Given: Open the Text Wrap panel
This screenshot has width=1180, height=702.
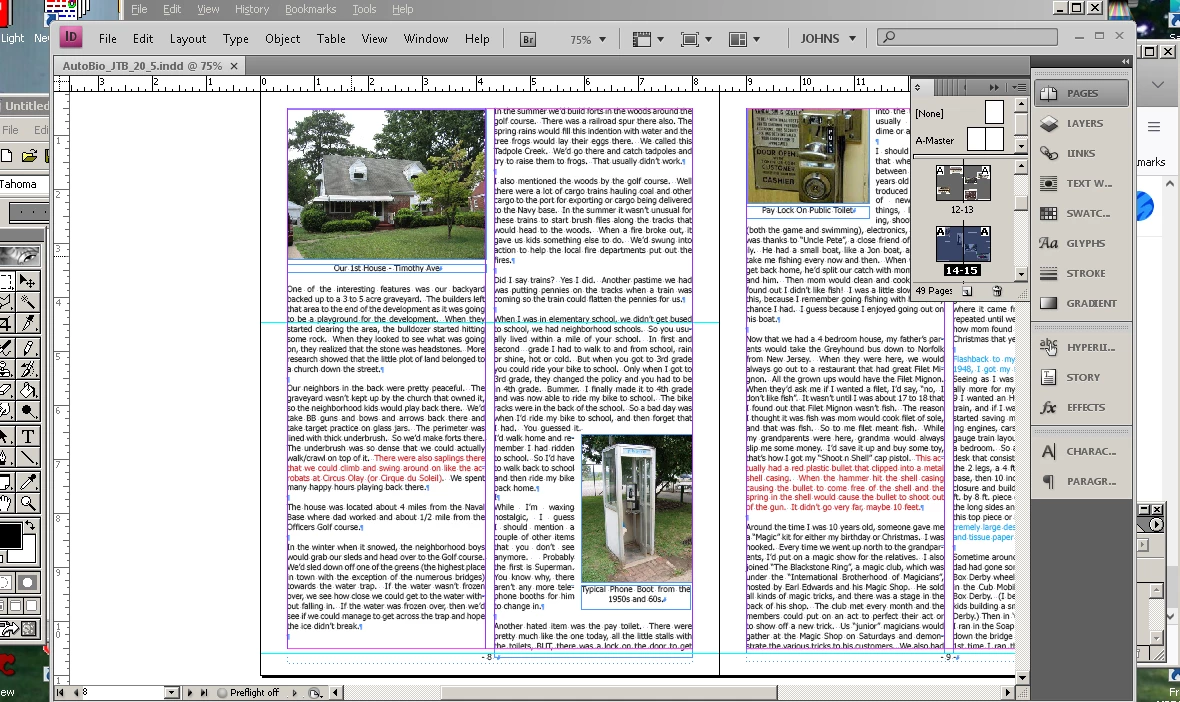Looking at the screenshot, I should point(1081,184).
